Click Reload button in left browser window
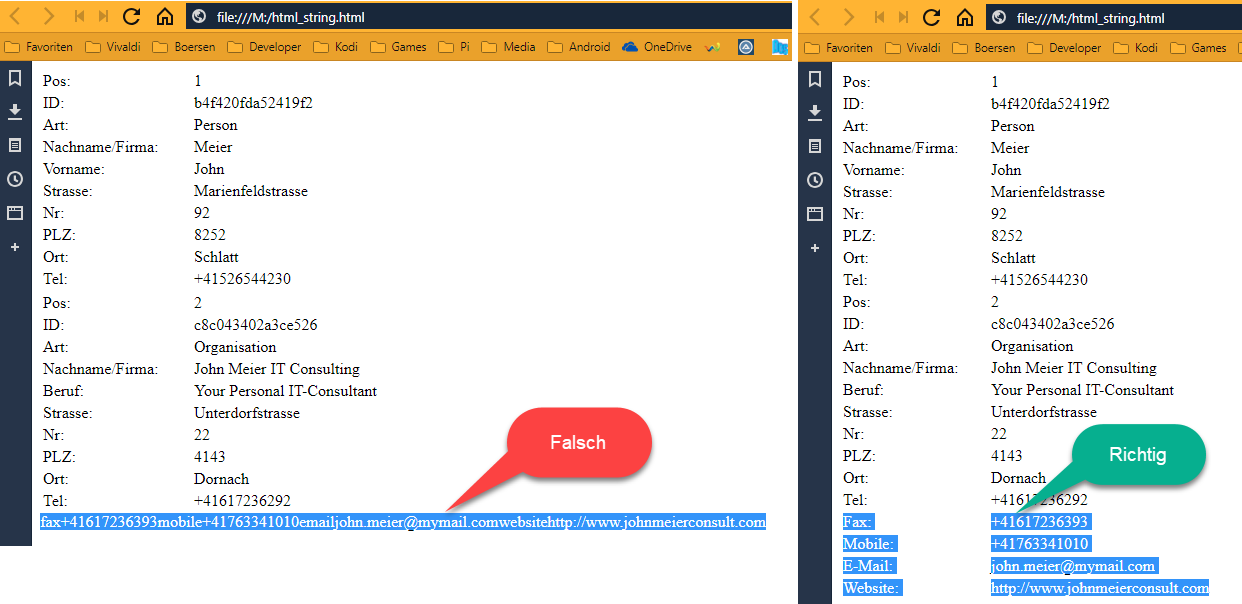Image resolution: width=1242 pixels, height=604 pixels. (131, 17)
